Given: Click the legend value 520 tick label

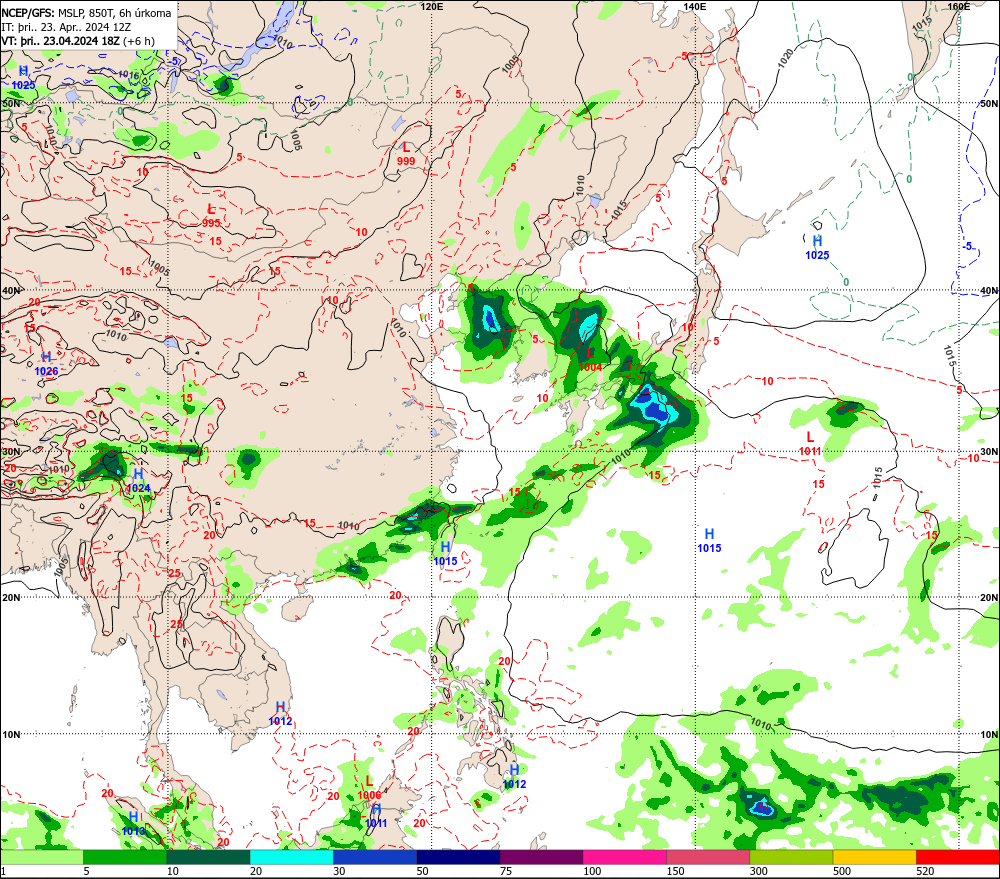Looking at the screenshot, I should coord(925,871).
